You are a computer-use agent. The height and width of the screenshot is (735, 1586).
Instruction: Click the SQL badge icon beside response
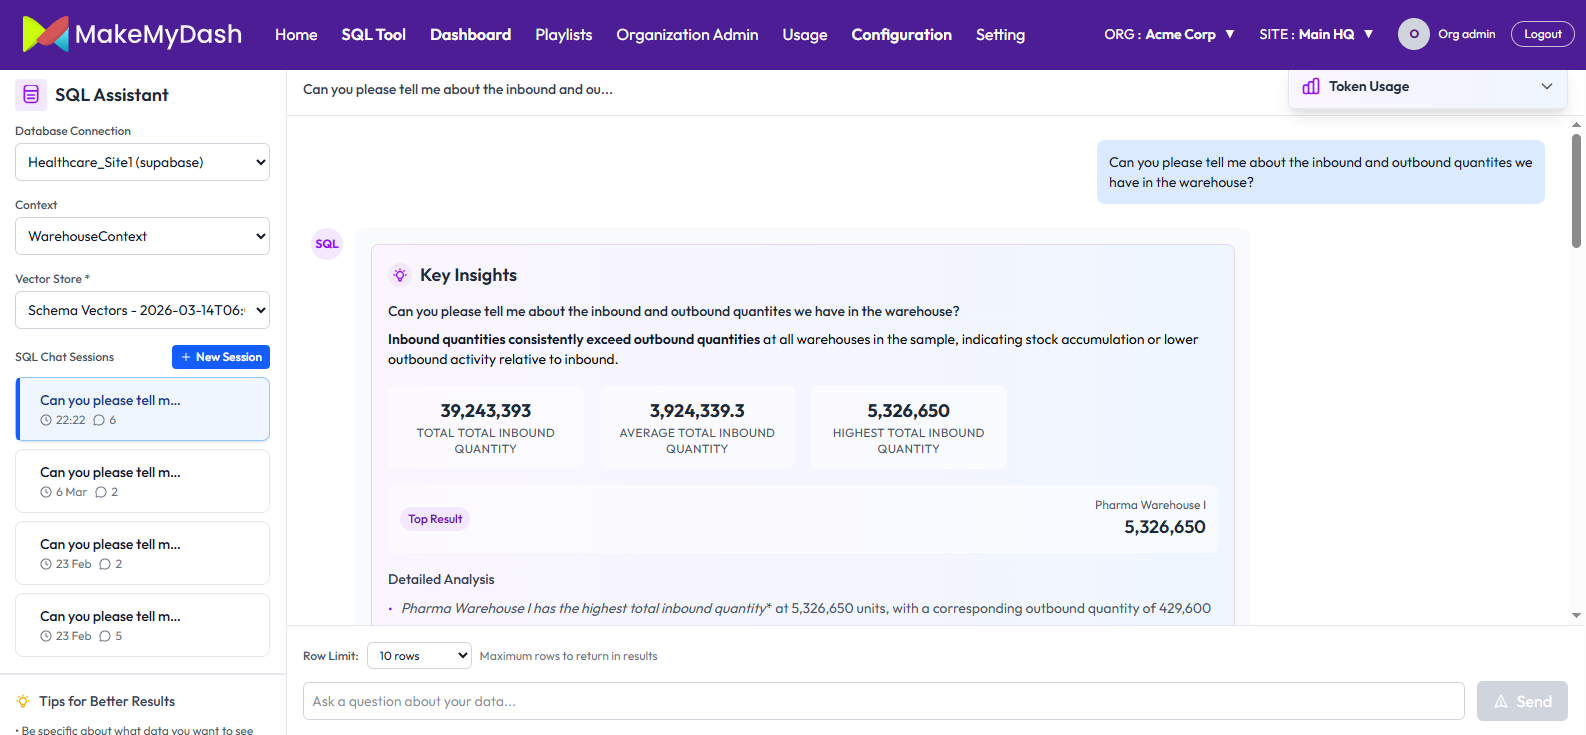(327, 244)
